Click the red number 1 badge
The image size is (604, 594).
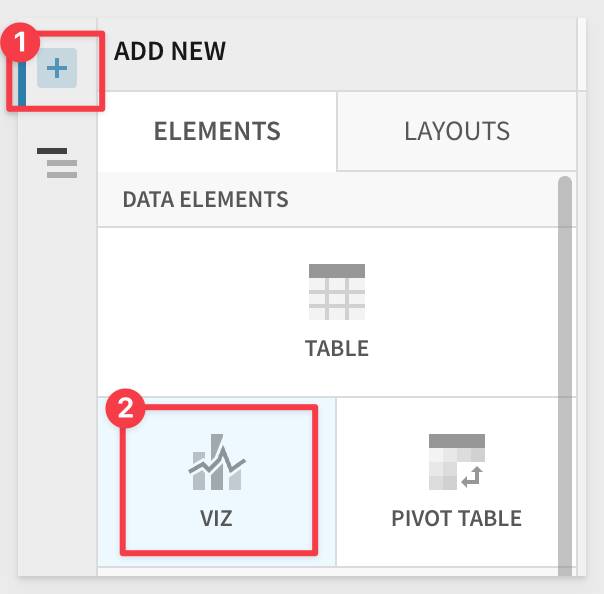pos(21,43)
